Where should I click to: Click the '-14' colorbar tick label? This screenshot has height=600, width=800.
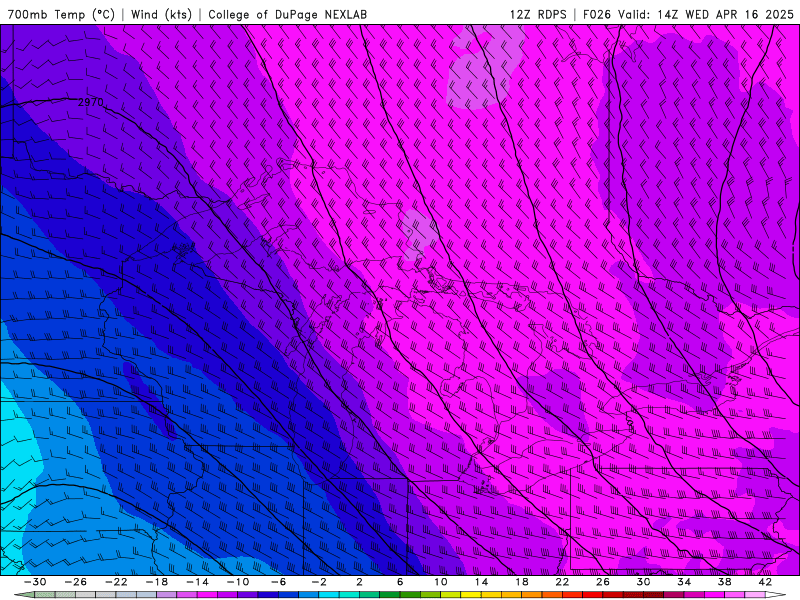point(197,582)
